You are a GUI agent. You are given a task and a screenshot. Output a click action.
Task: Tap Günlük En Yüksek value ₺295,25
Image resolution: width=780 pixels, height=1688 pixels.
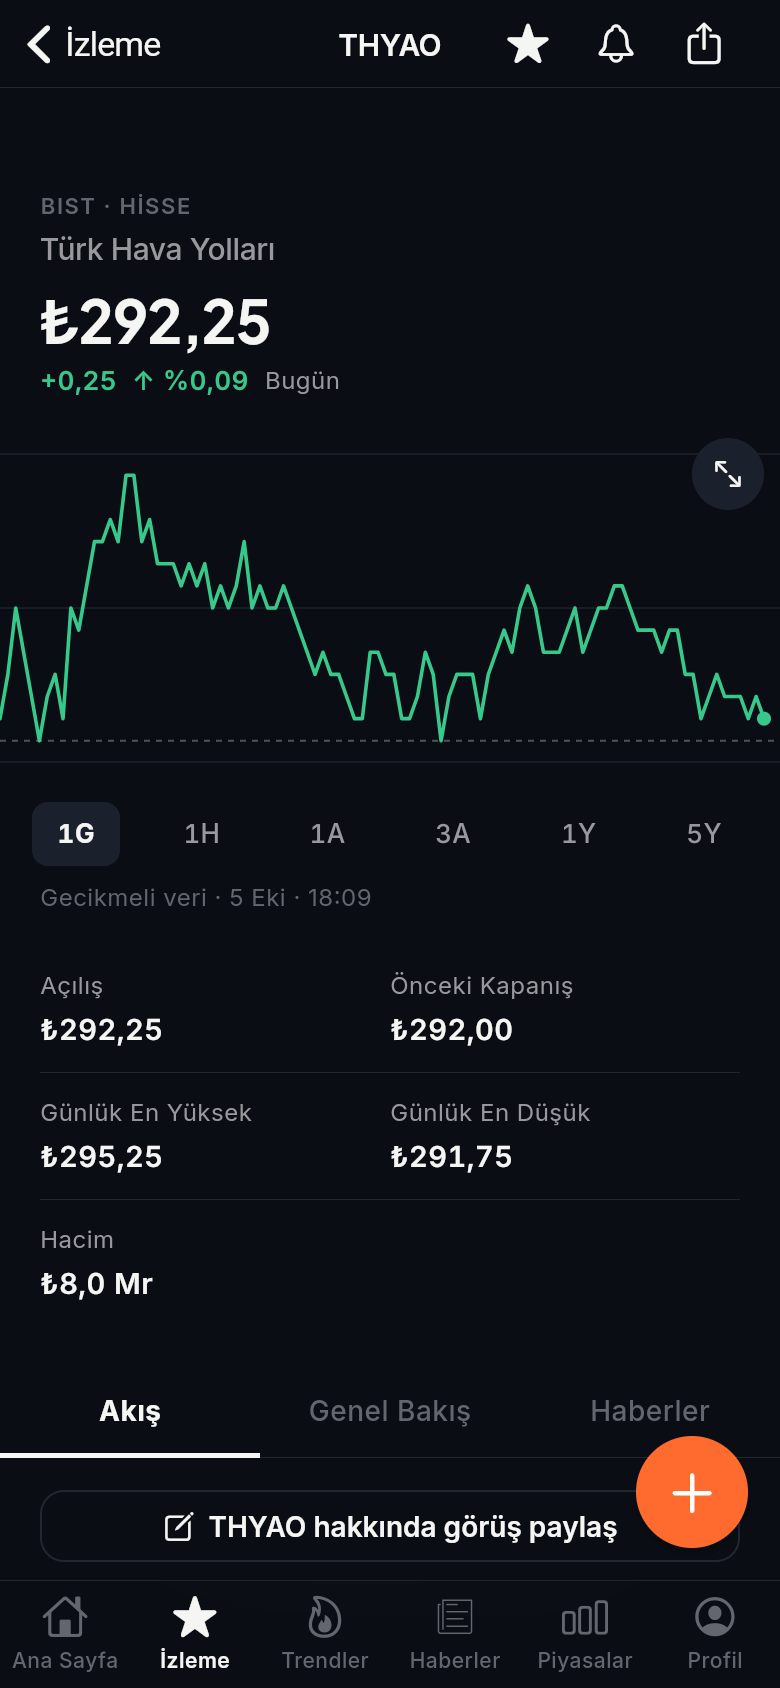click(101, 1157)
